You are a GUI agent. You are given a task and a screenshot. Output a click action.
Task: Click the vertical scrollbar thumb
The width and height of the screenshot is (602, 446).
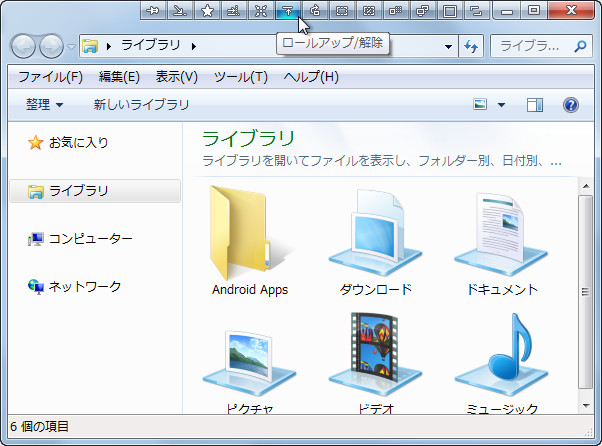point(586,292)
